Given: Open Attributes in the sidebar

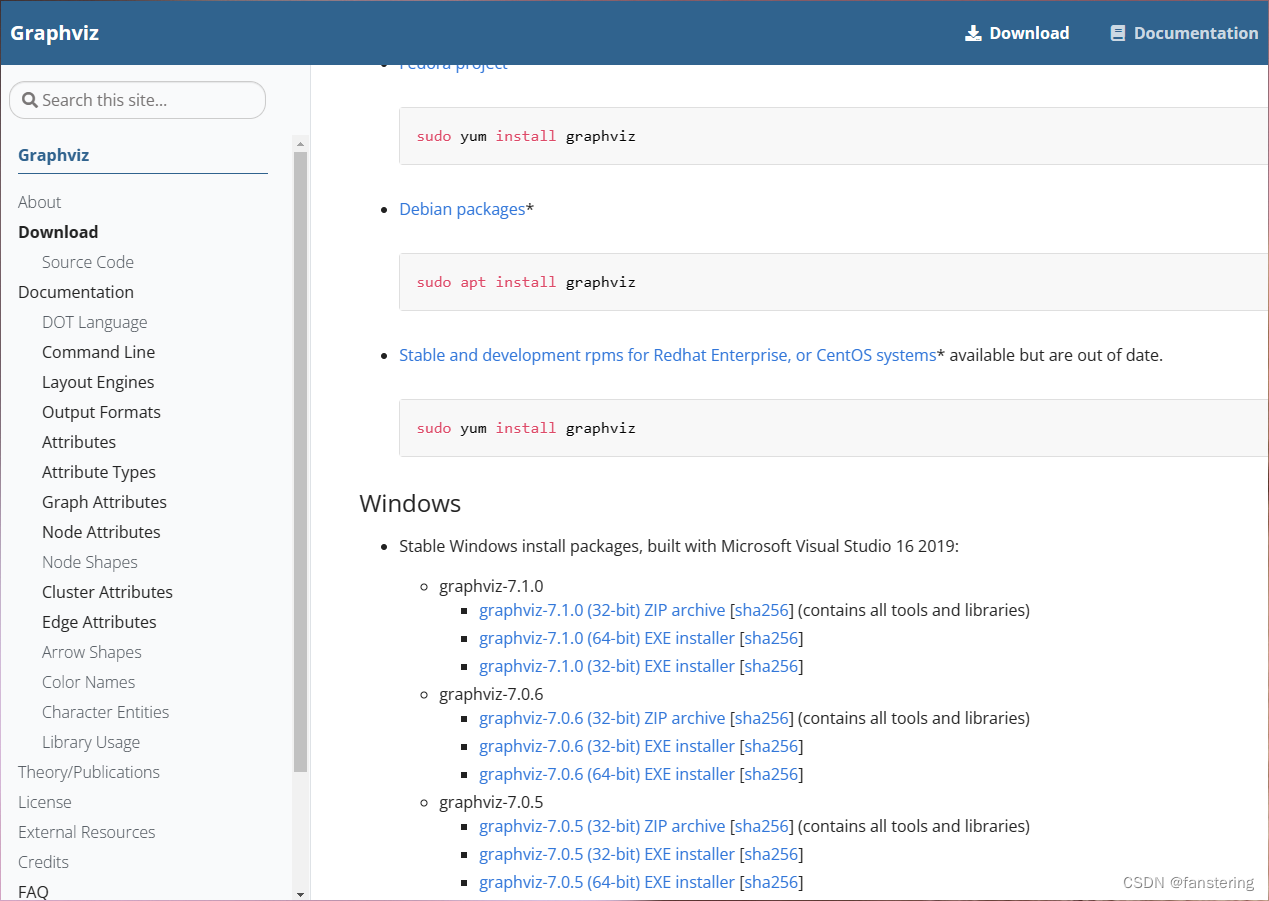Looking at the screenshot, I should click(x=79, y=442).
